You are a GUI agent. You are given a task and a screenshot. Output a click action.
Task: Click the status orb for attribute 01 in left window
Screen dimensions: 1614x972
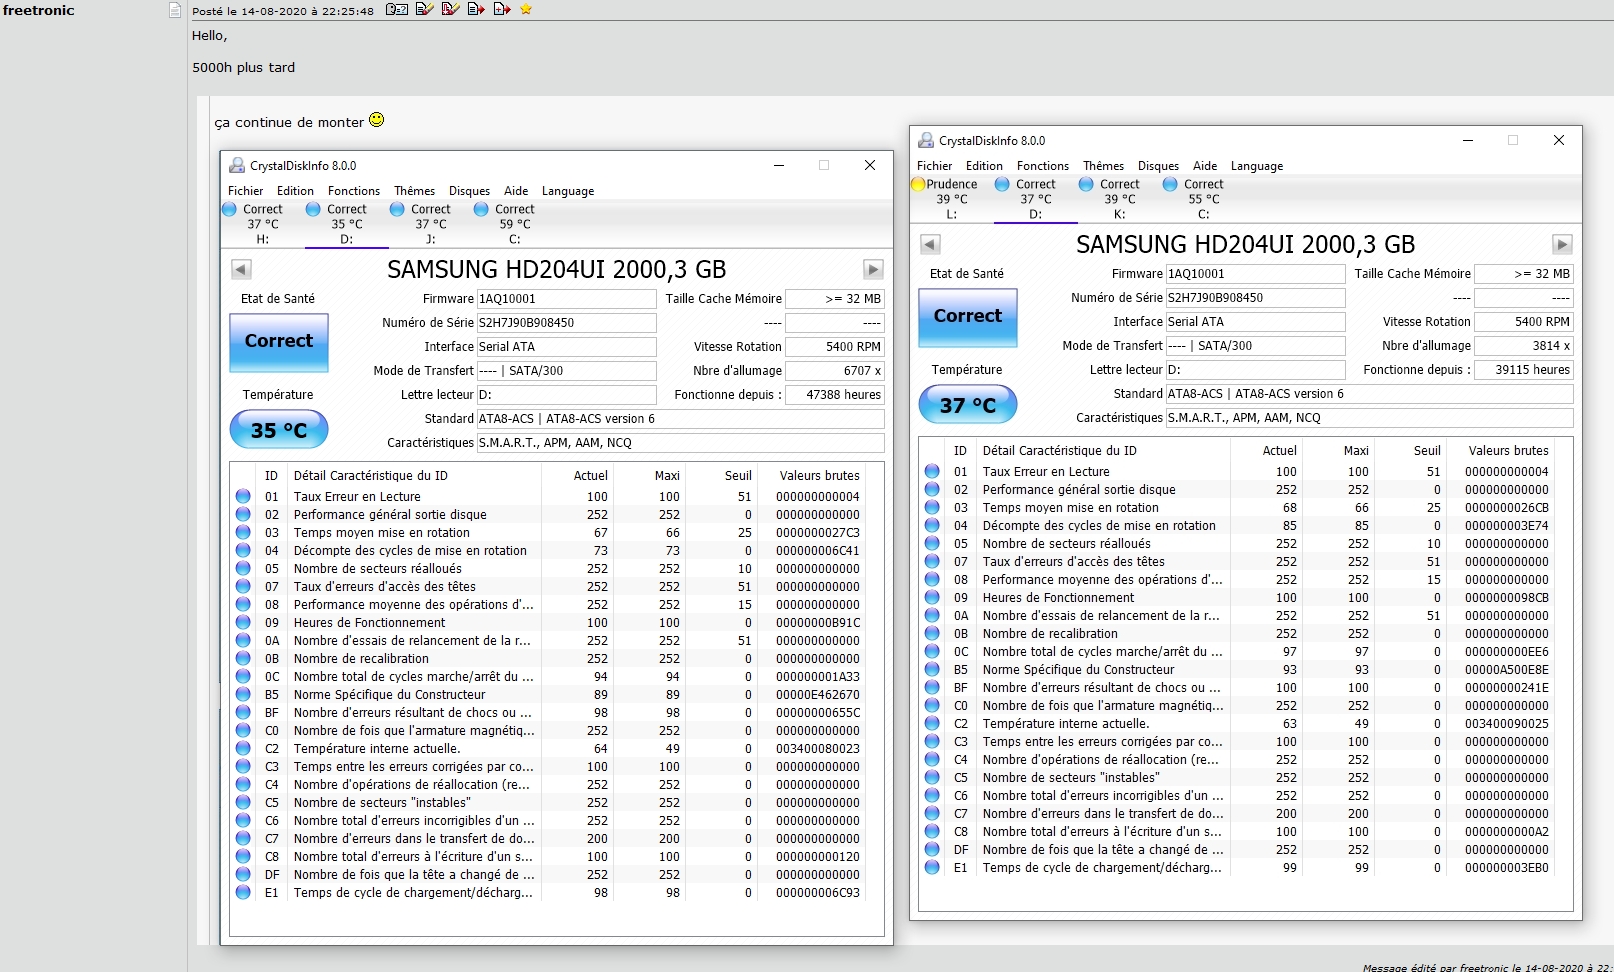coord(243,496)
